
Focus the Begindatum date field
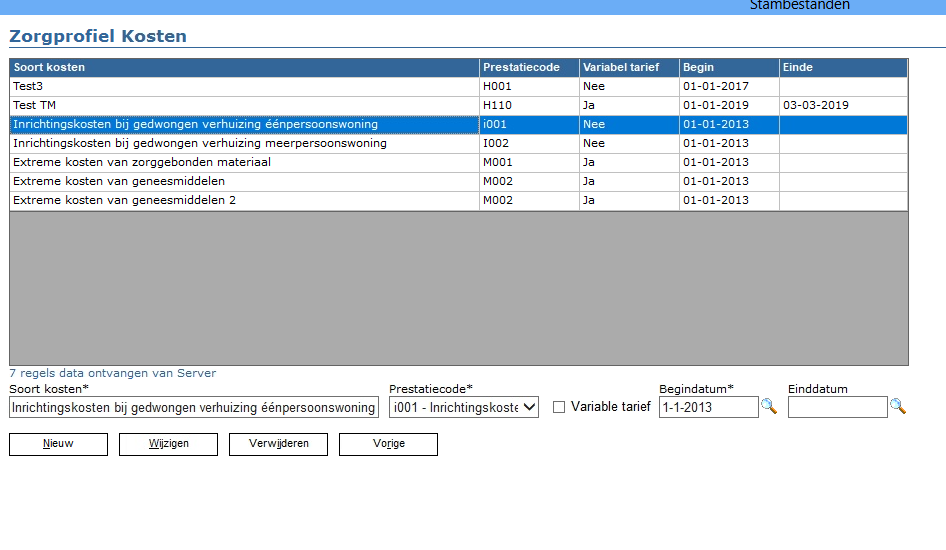(708, 407)
